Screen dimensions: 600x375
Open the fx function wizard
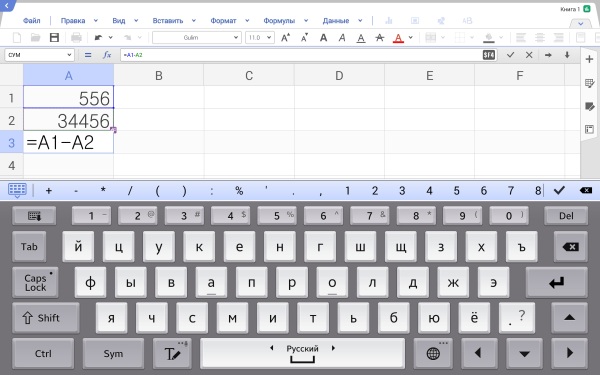[107, 55]
